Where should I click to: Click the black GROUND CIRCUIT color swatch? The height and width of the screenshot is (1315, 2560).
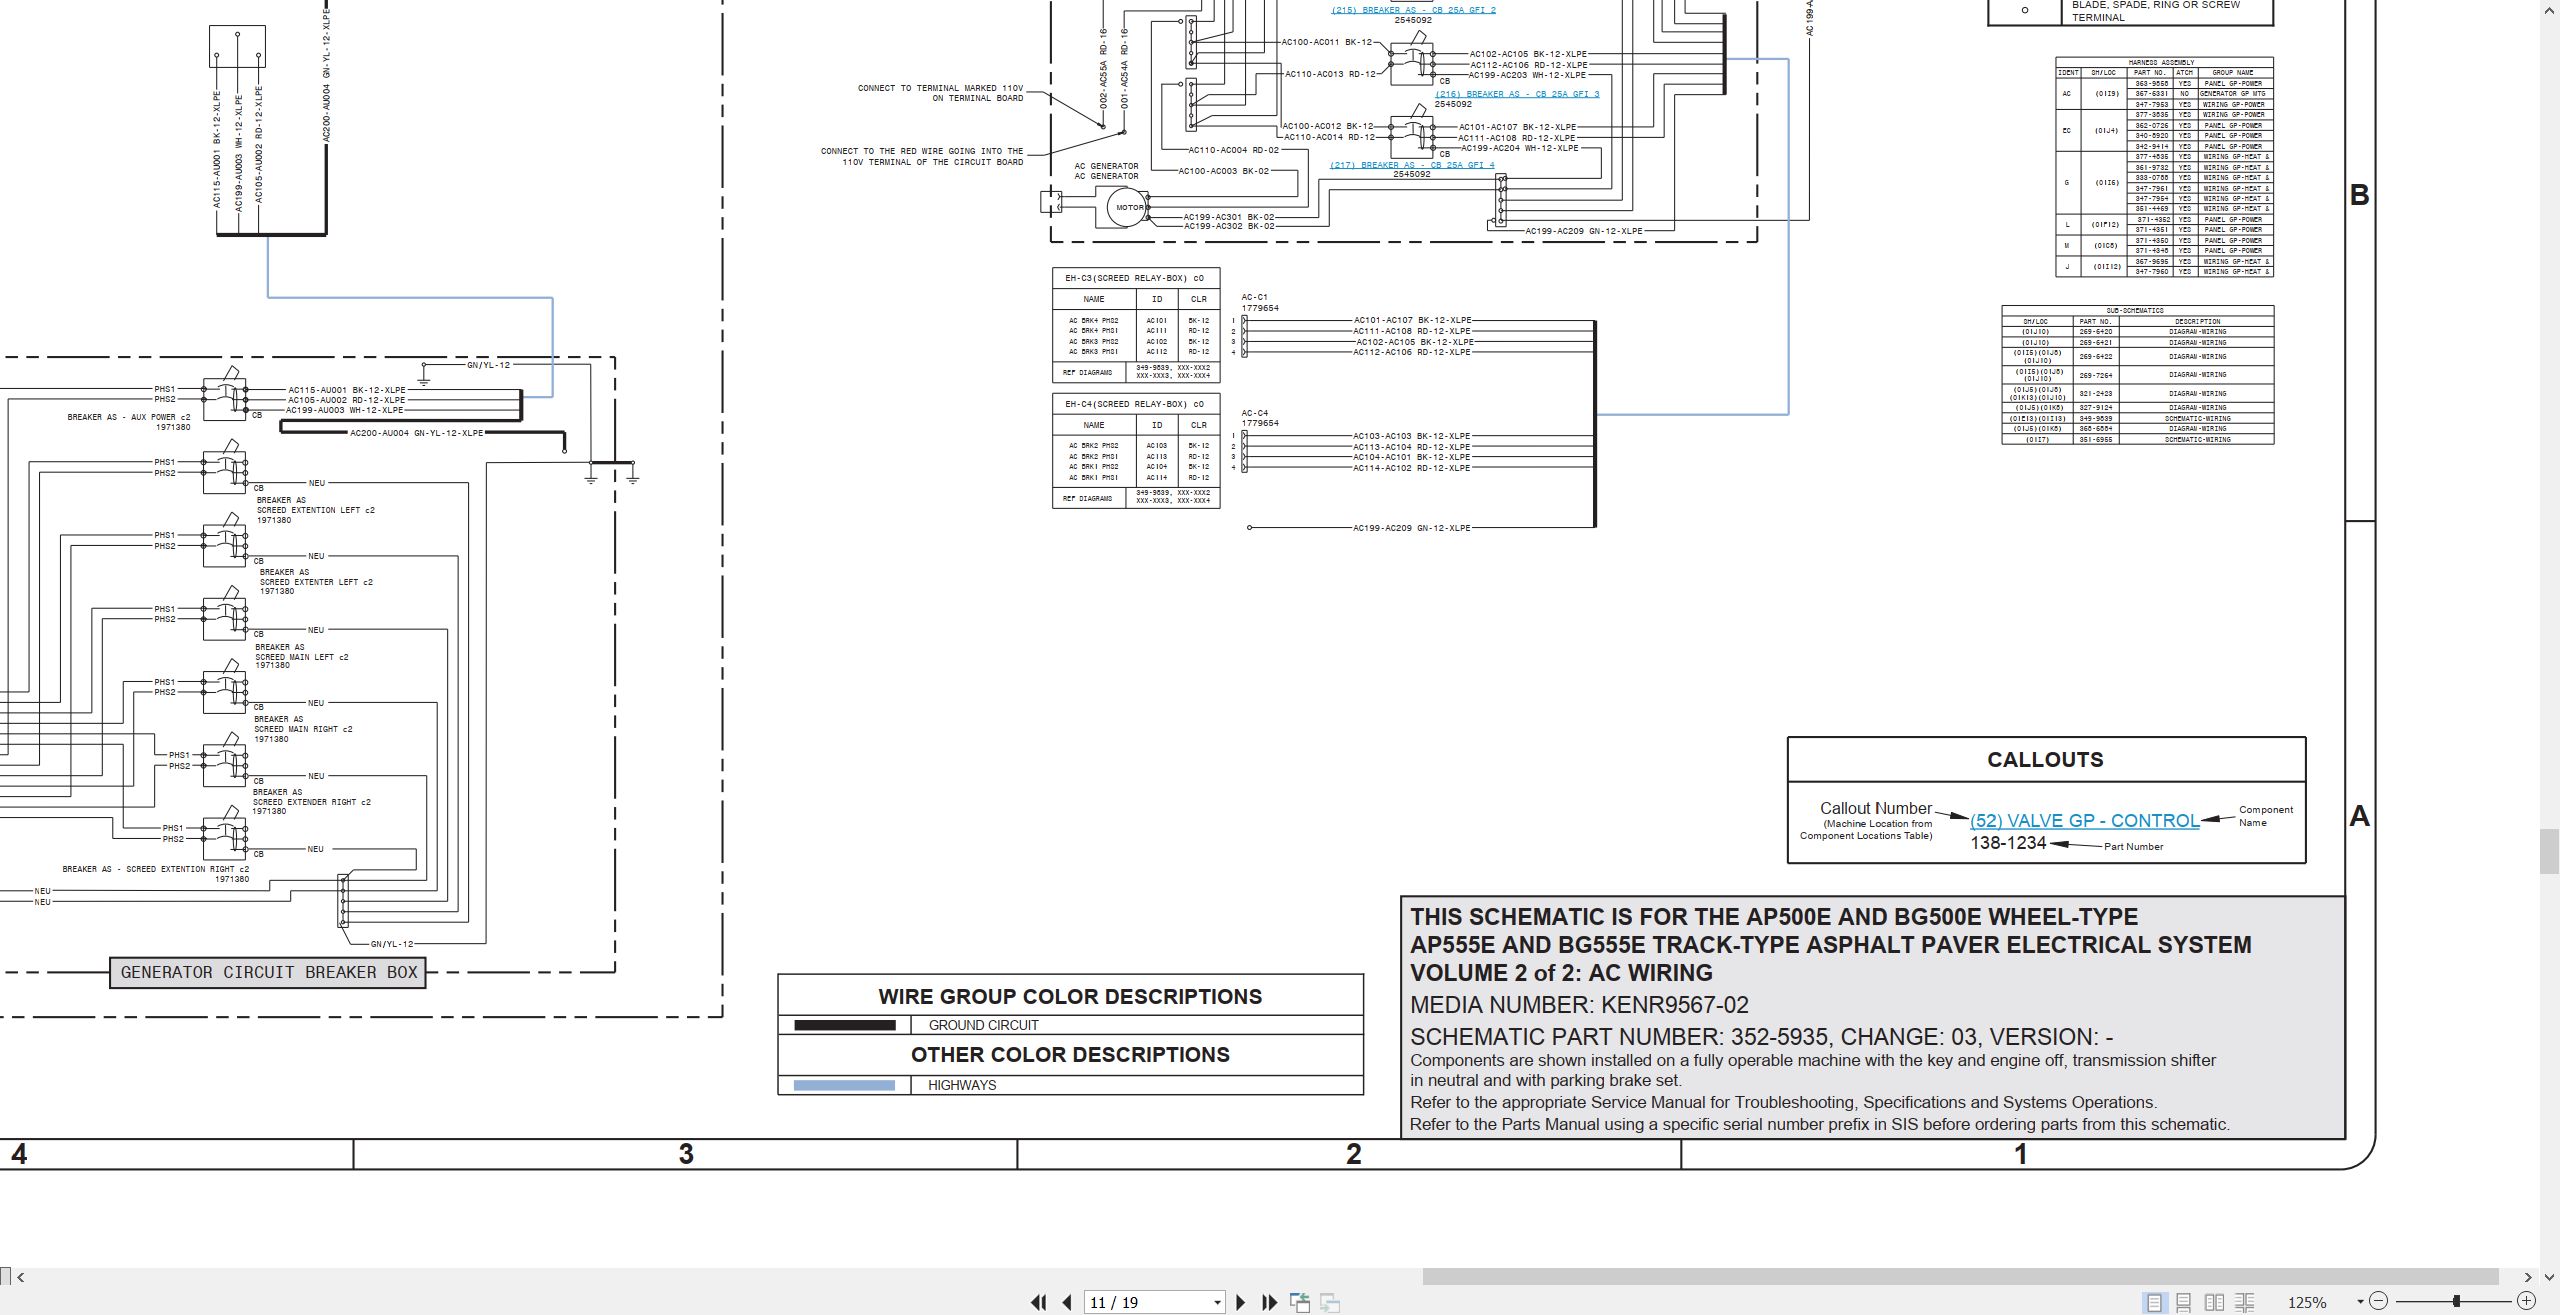[845, 1025]
